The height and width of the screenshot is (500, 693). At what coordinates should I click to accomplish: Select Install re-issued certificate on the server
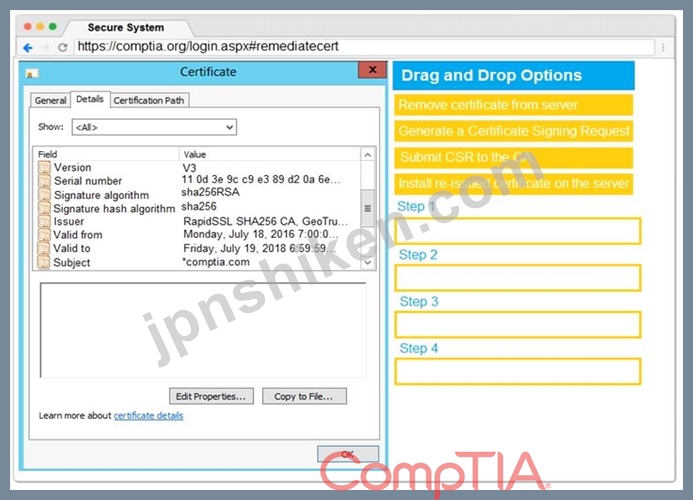coord(514,183)
